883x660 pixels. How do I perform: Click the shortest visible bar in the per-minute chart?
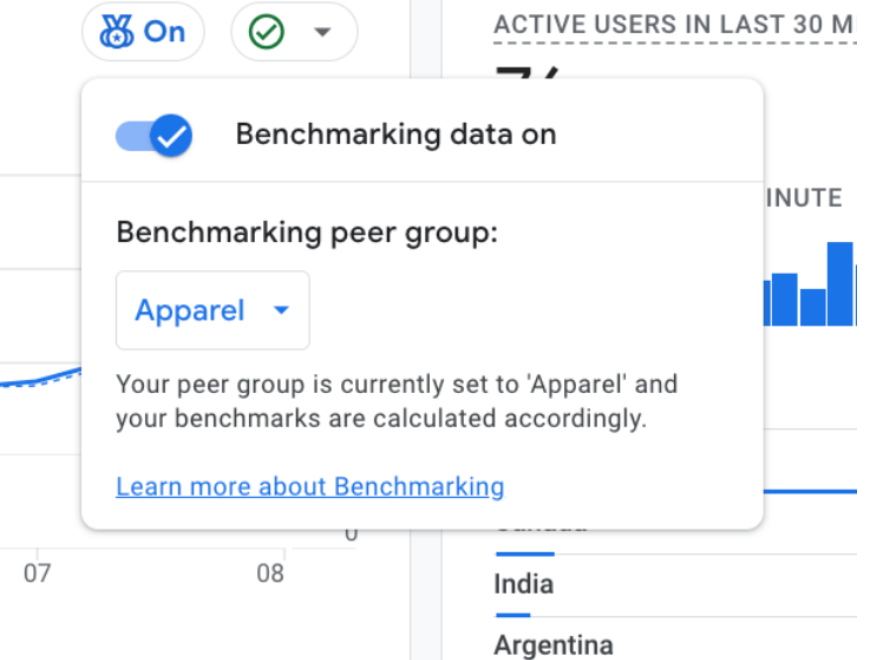click(x=813, y=307)
